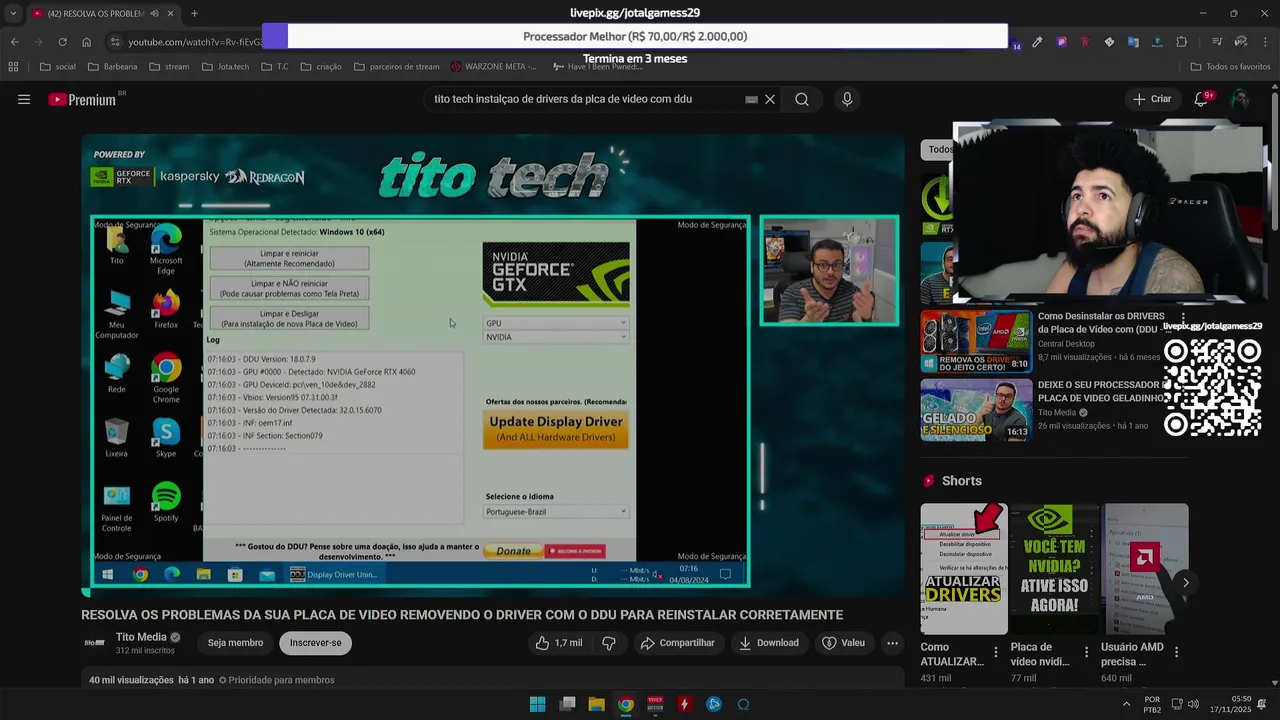This screenshot has height=720, width=1280.
Task: Open the account avatar menu
Action: tap(1240, 99)
